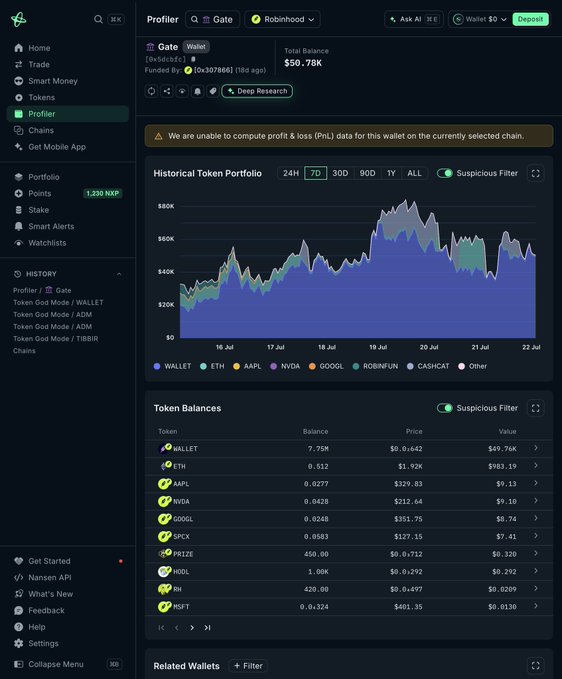Expand the SPCX token row arrow

pyautogui.click(x=536, y=536)
